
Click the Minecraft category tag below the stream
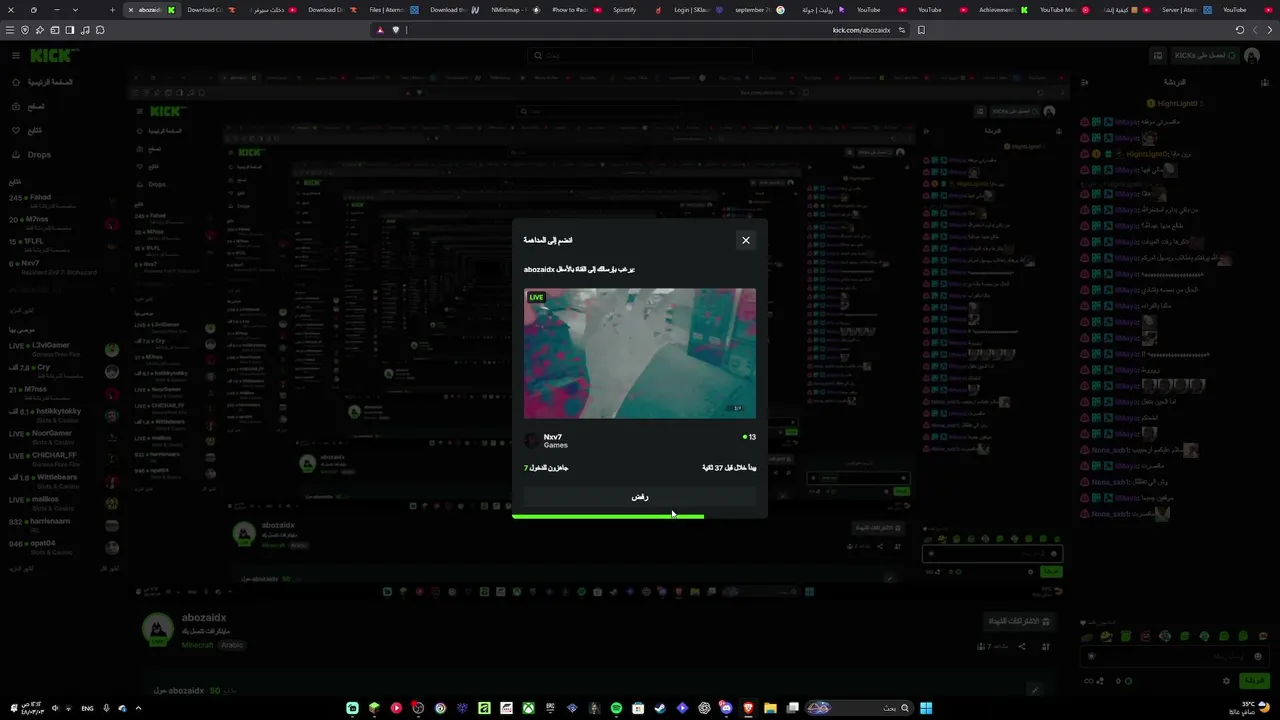point(197,645)
